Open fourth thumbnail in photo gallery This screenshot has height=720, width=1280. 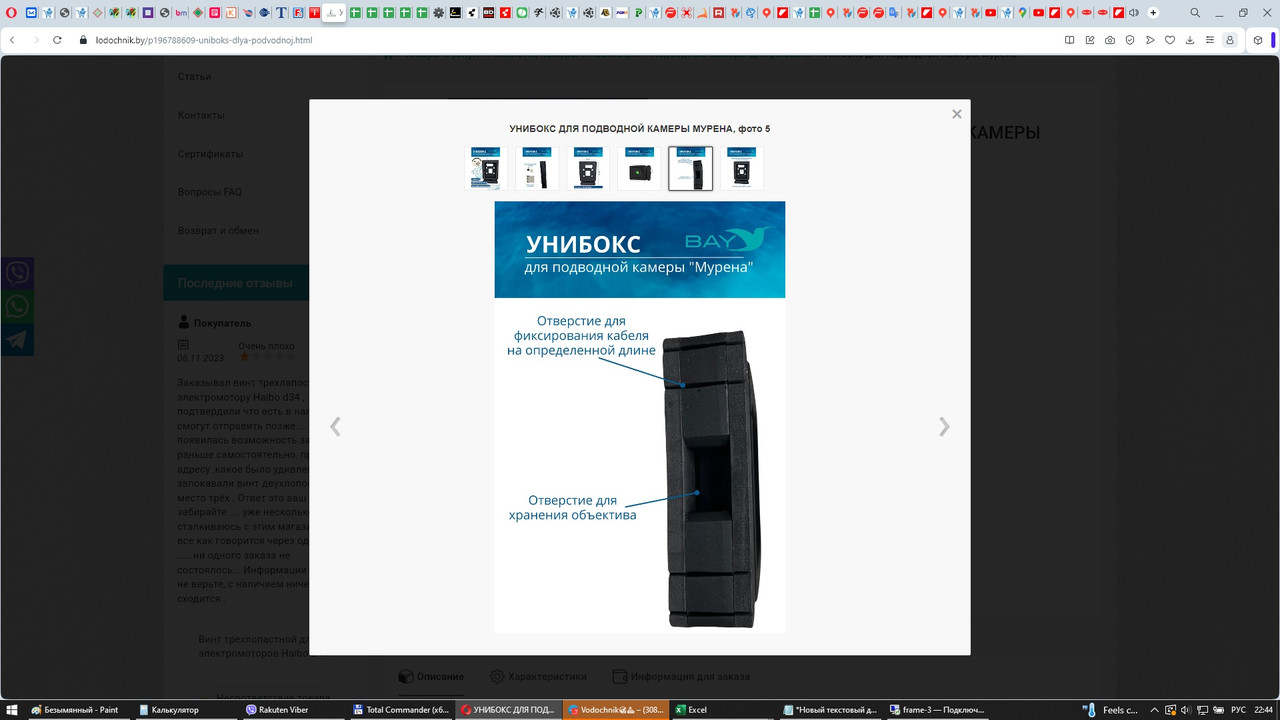click(x=639, y=168)
